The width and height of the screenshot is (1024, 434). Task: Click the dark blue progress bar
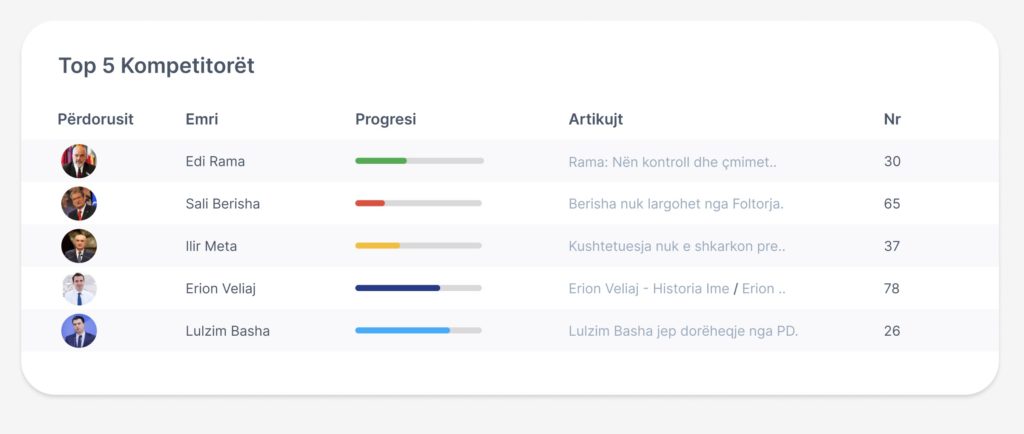[398, 289]
